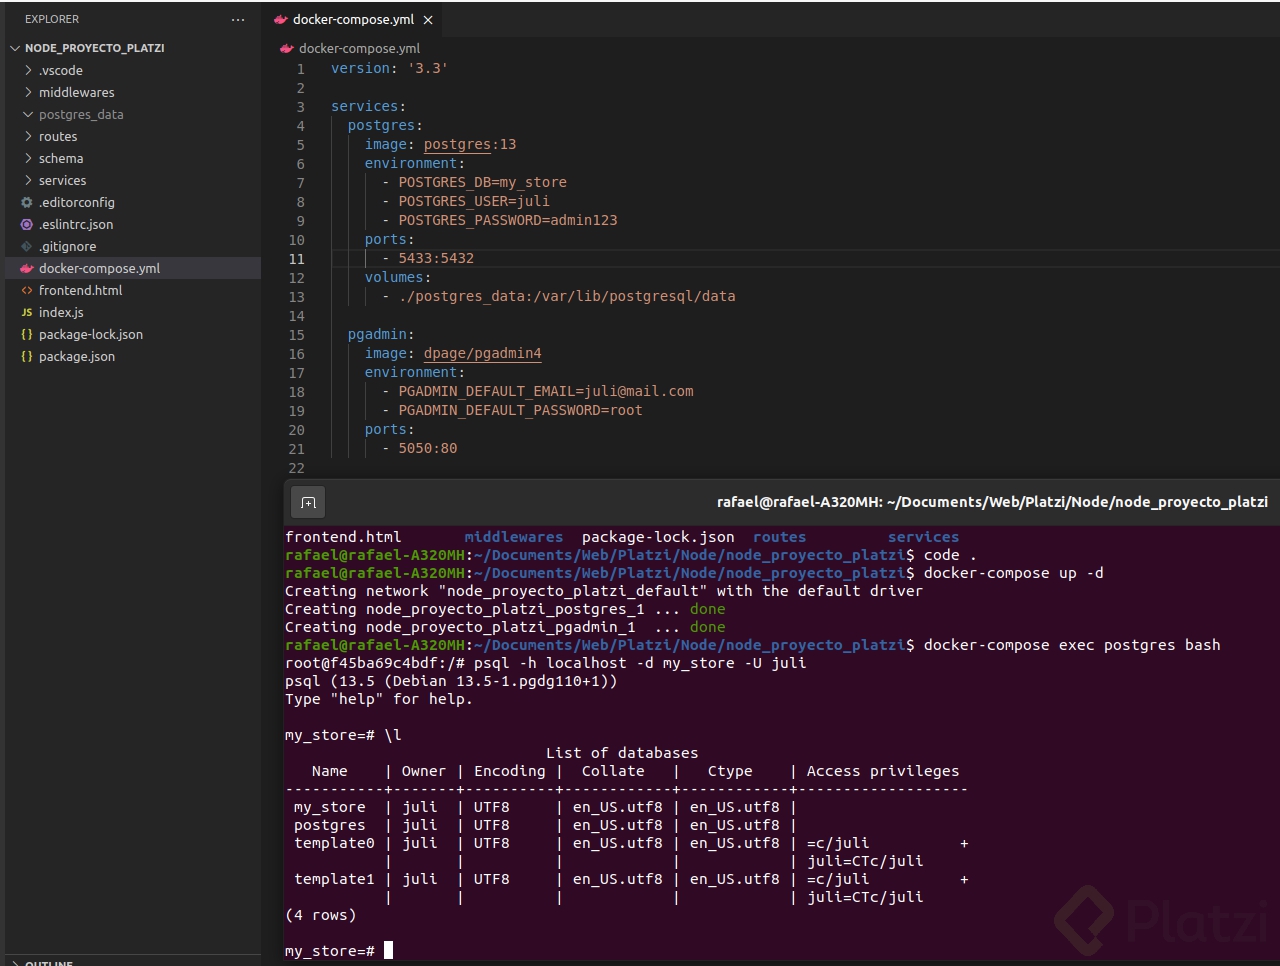Click the template0 database name
The height and width of the screenshot is (966, 1280).
(x=334, y=843)
